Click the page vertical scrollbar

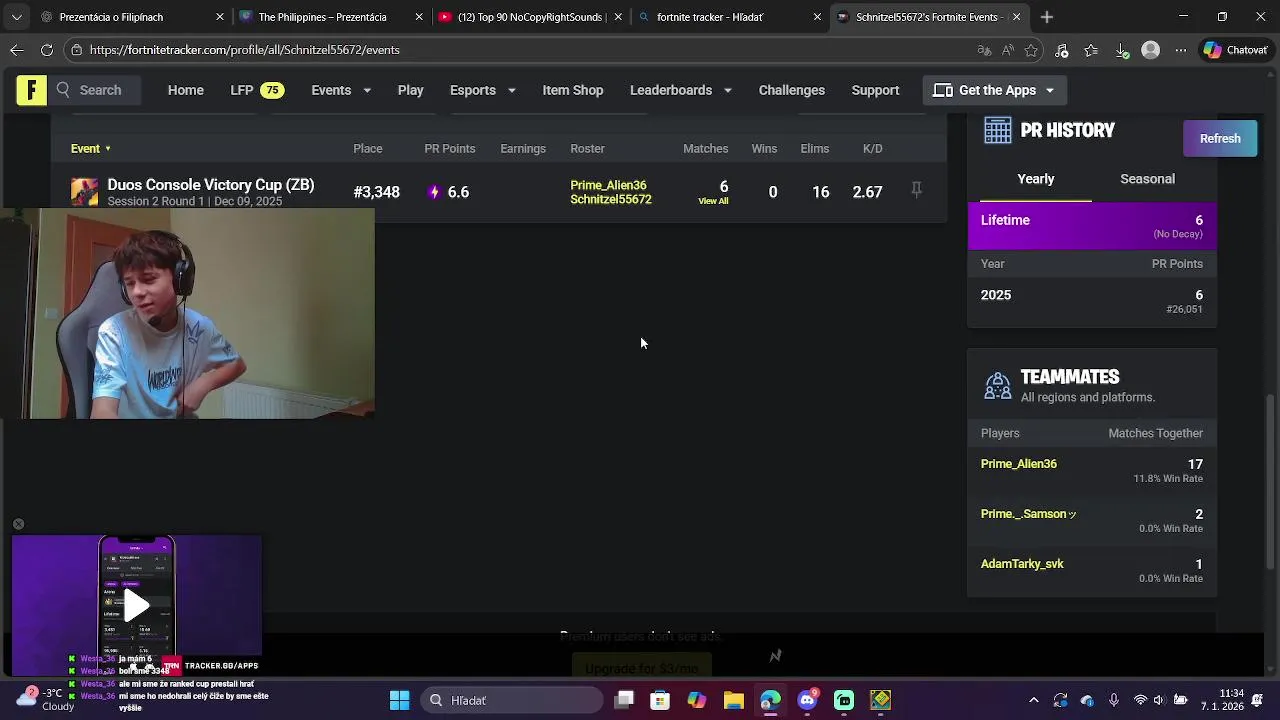[1271, 480]
